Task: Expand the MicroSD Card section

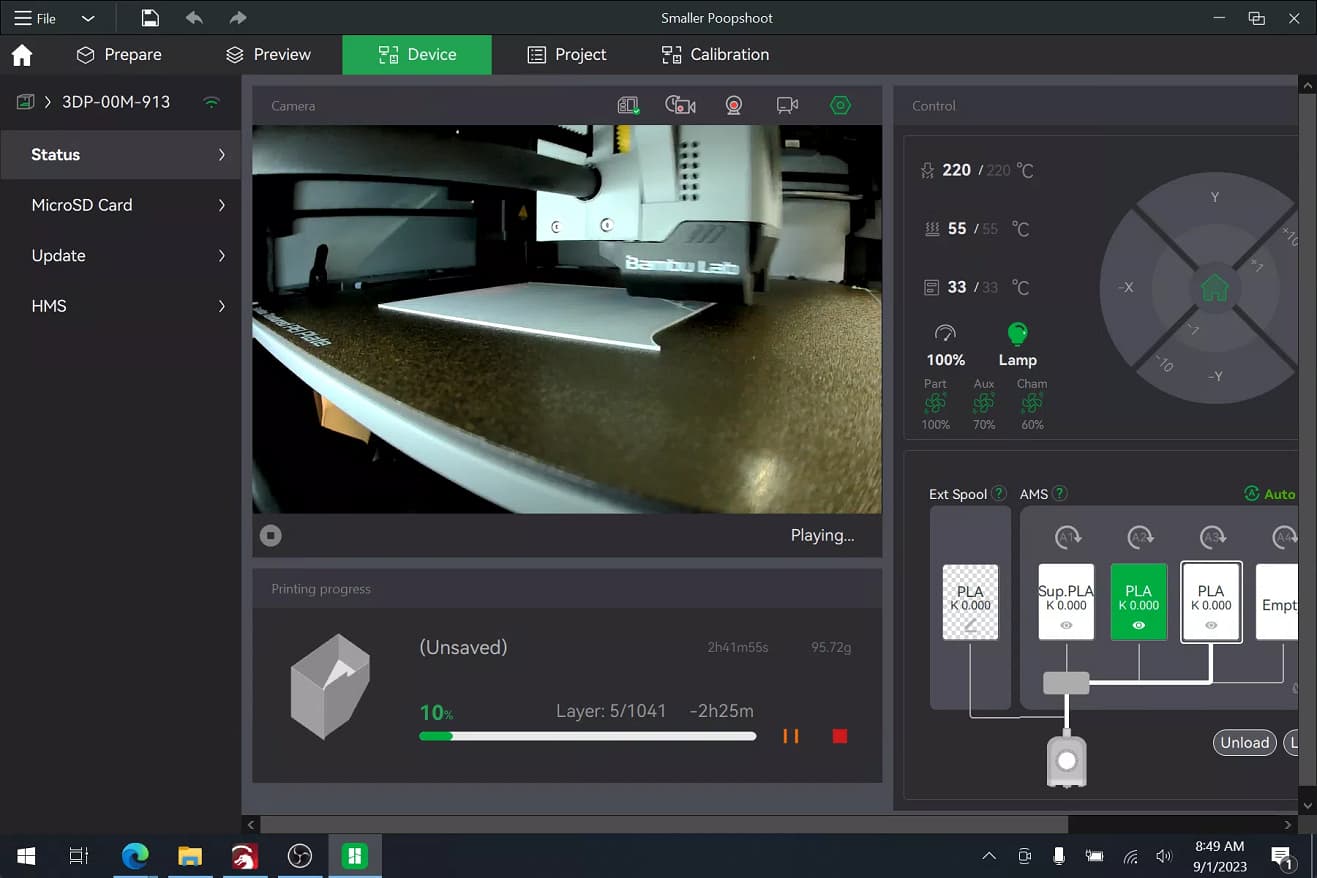Action: tap(121, 205)
